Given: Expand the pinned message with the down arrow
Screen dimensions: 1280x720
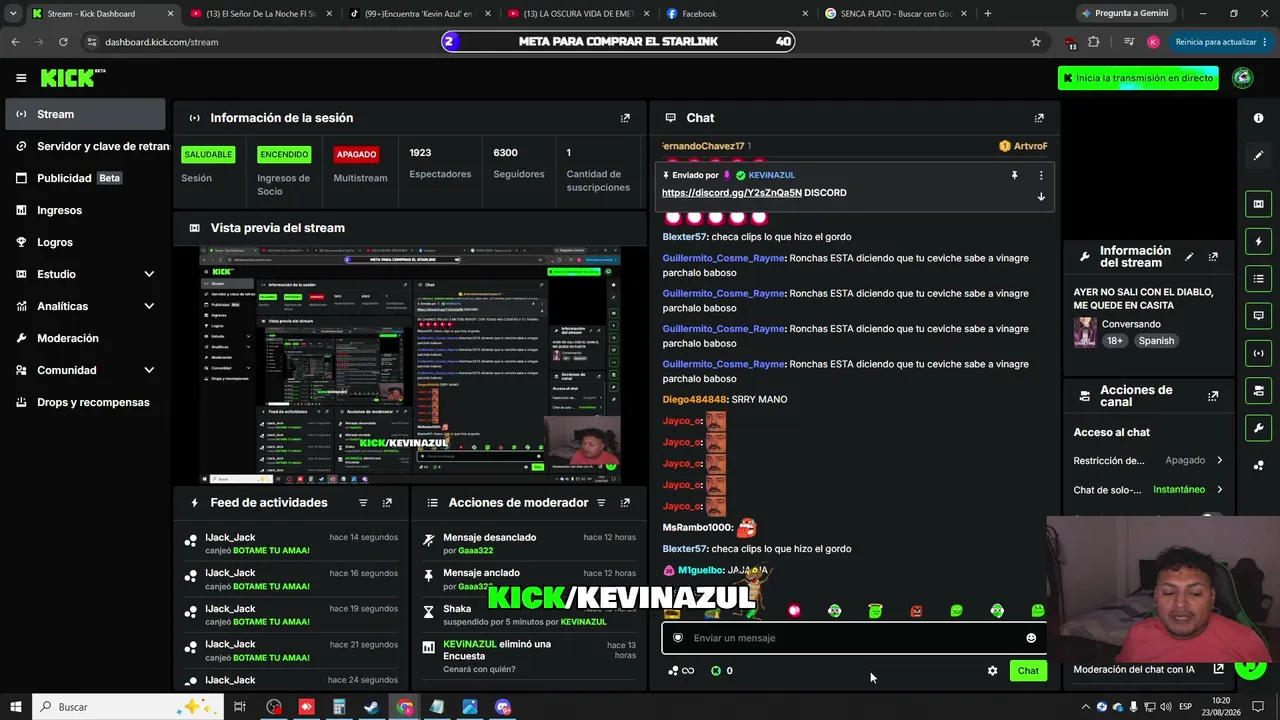Looking at the screenshot, I should point(1041,197).
